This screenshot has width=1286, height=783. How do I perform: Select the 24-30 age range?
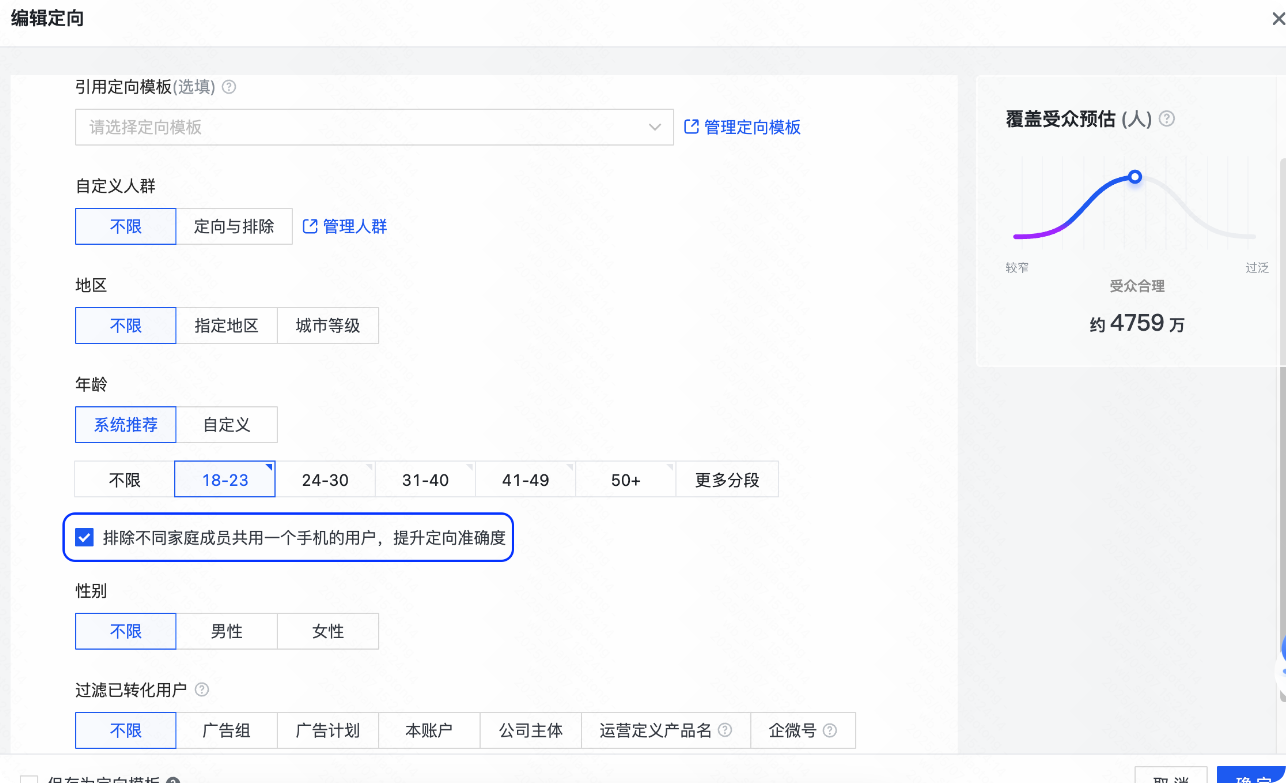click(x=325, y=479)
